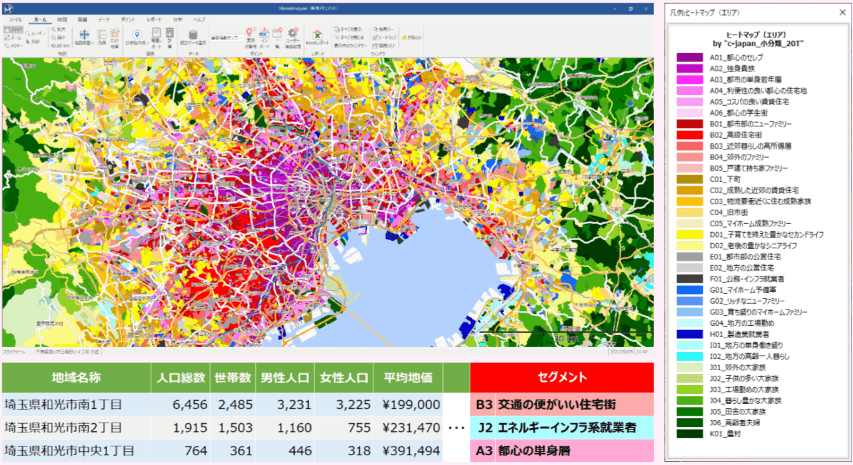Select the scroll map tool
The image size is (853, 465).
pyautogui.click(x=14, y=30)
